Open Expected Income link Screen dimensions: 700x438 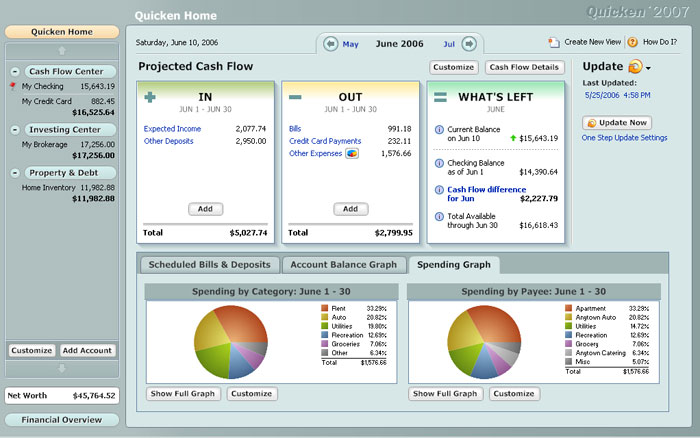172,129
